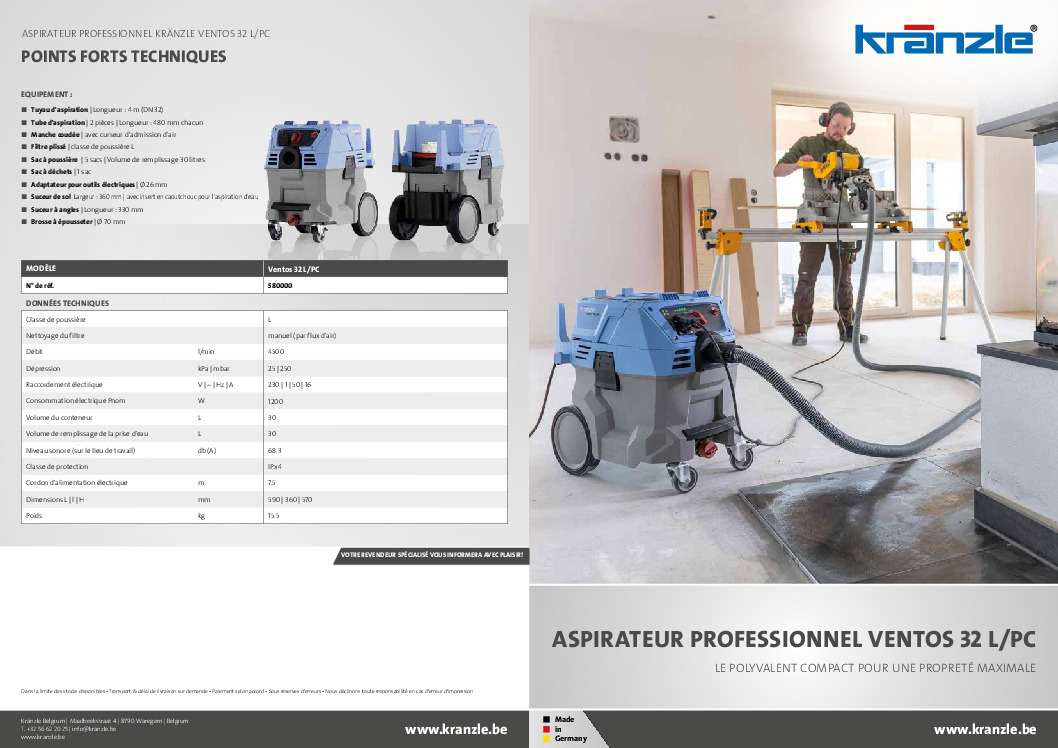Open the www.kranzle.be link on the left page footer
Screen dimensions: 1058x748
pyautogui.click(x=455, y=729)
